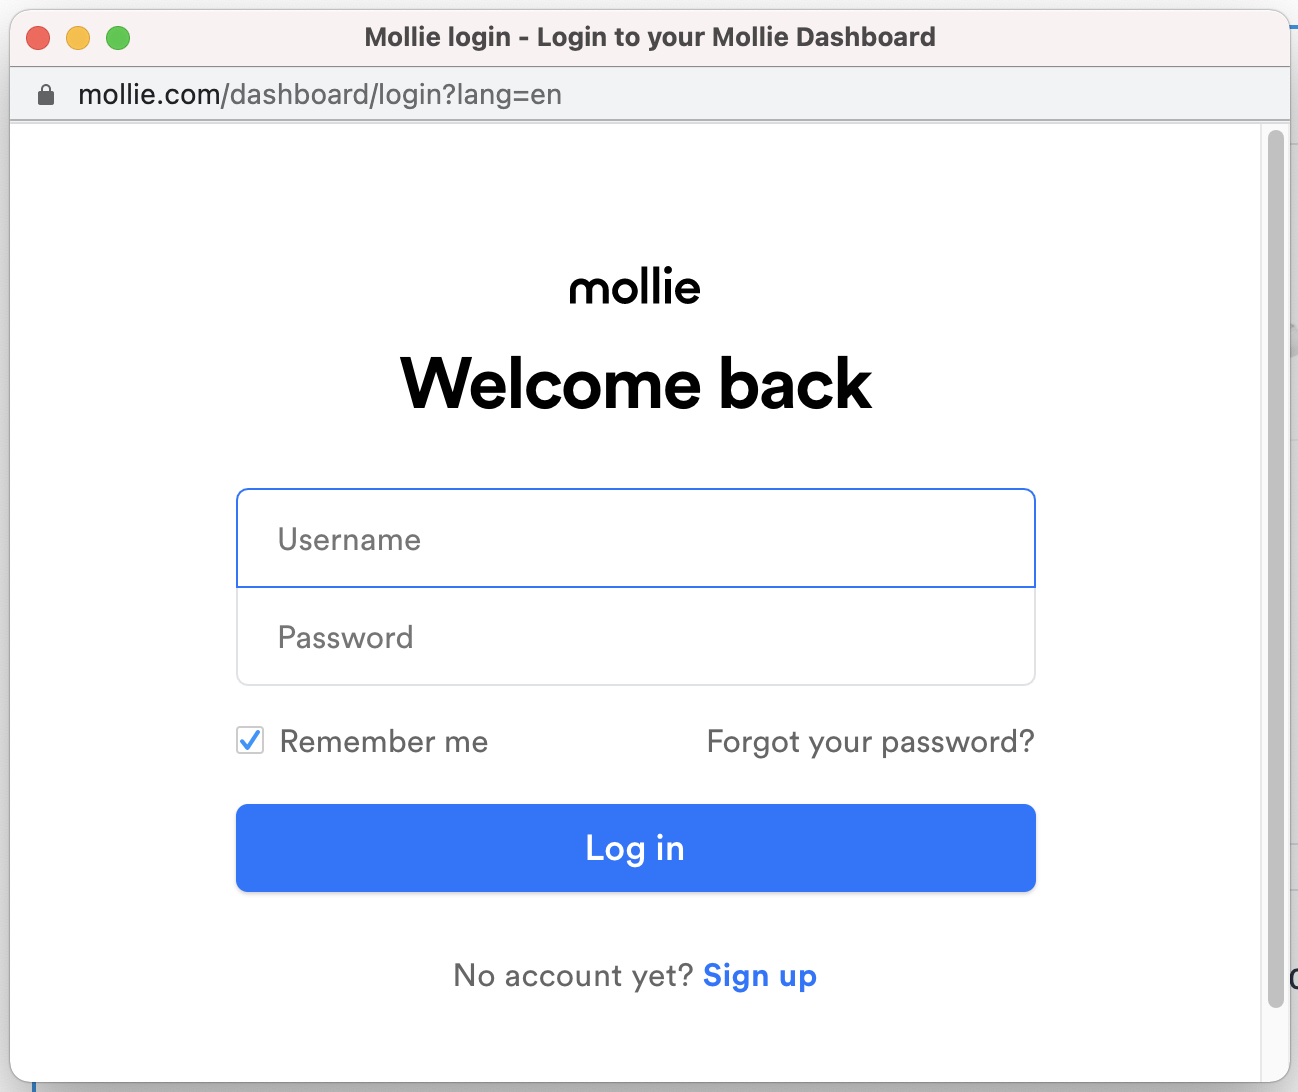Close the Mollie login window
Image resolution: width=1298 pixels, height=1092 pixels.
pyautogui.click(x=38, y=38)
